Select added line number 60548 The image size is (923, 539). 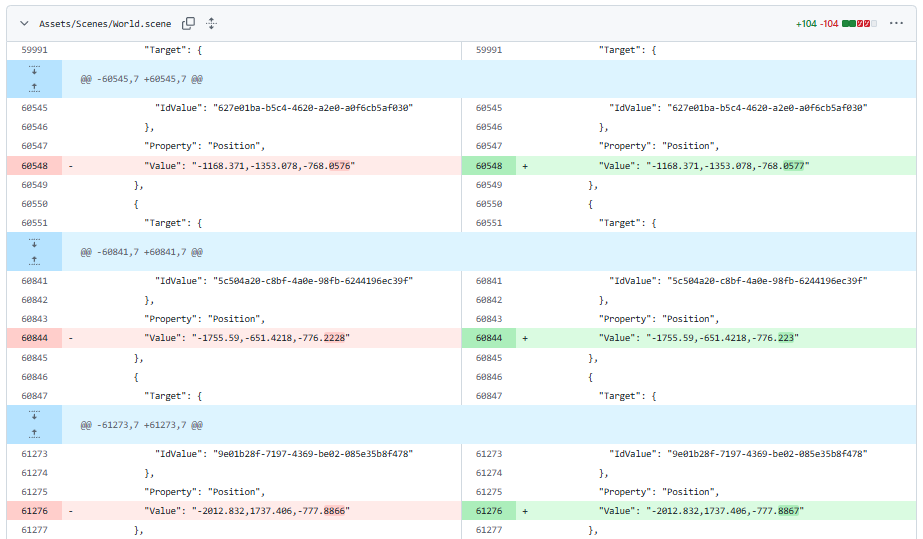tap(489, 166)
